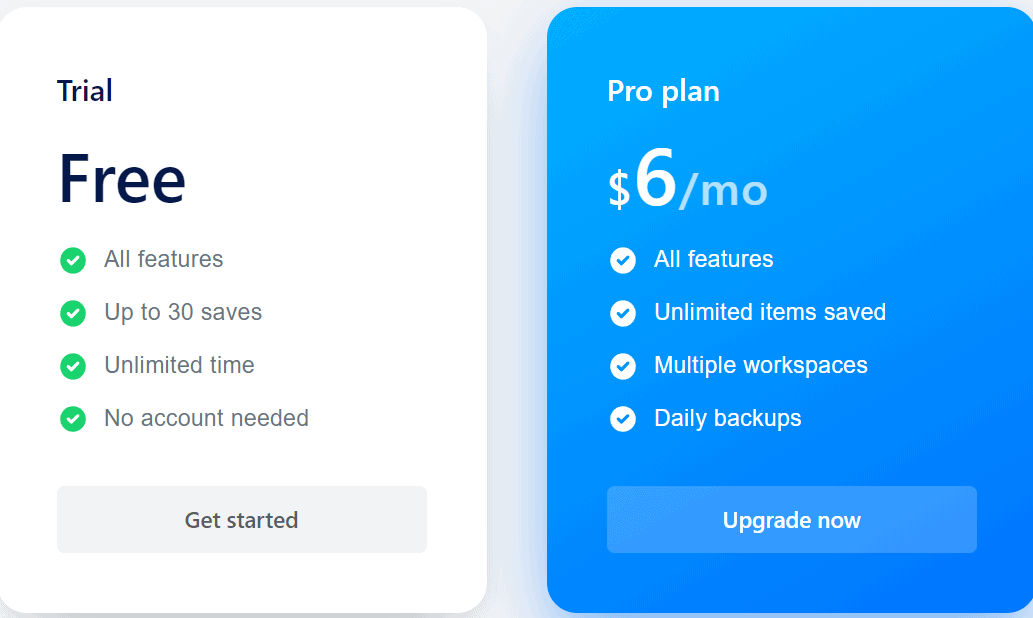Select the Trial plan heading
Viewport: 1033px width, 618px height.
coord(85,91)
